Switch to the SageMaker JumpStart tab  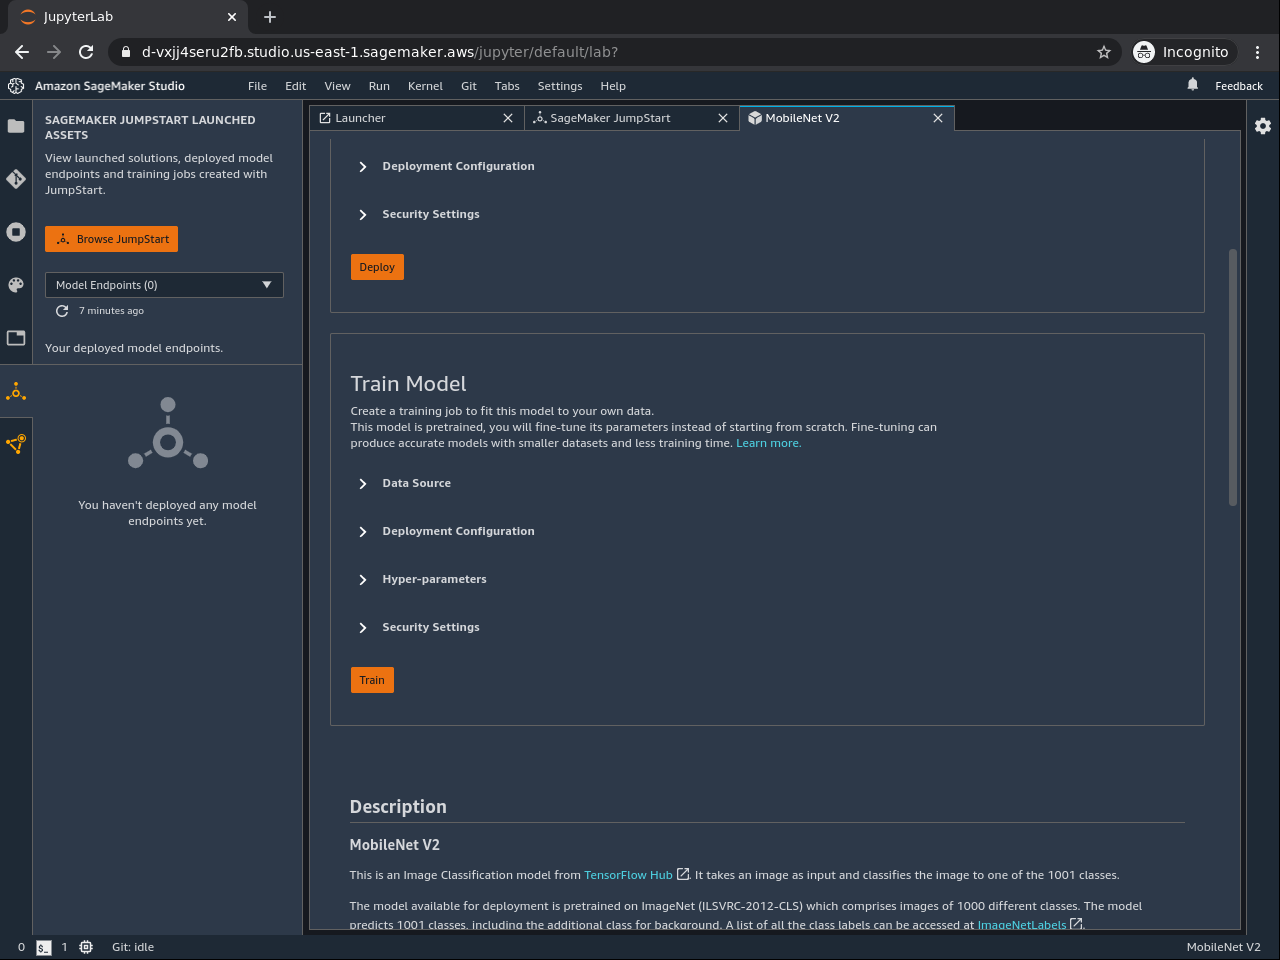(610, 118)
